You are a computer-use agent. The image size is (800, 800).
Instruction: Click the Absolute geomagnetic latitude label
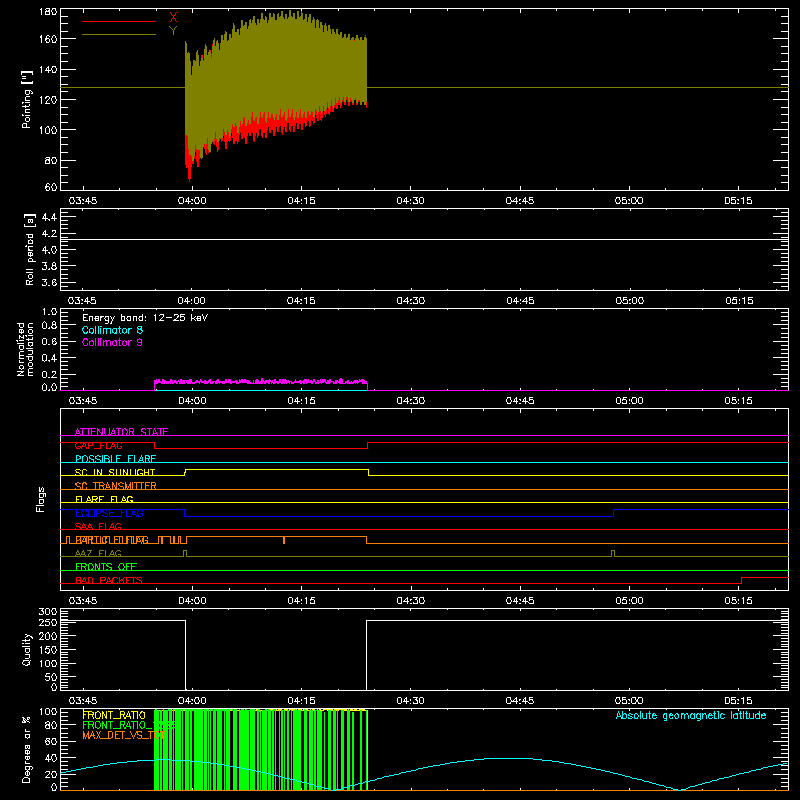(x=691, y=716)
